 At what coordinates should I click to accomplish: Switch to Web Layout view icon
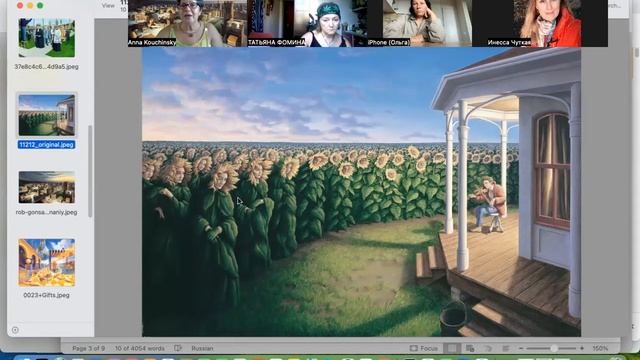coord(470,349)
